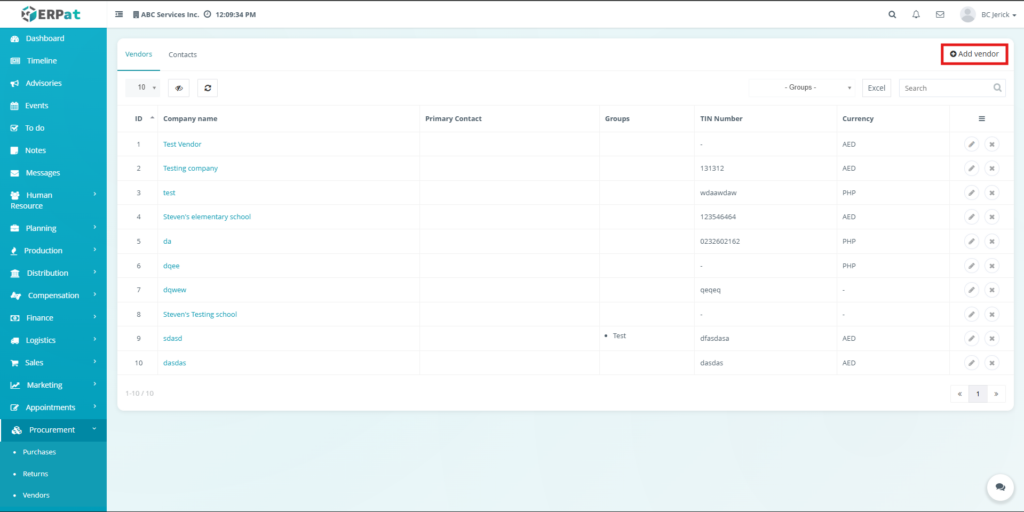Toggle the sidebar hamburger menu icon

[119, 14]
